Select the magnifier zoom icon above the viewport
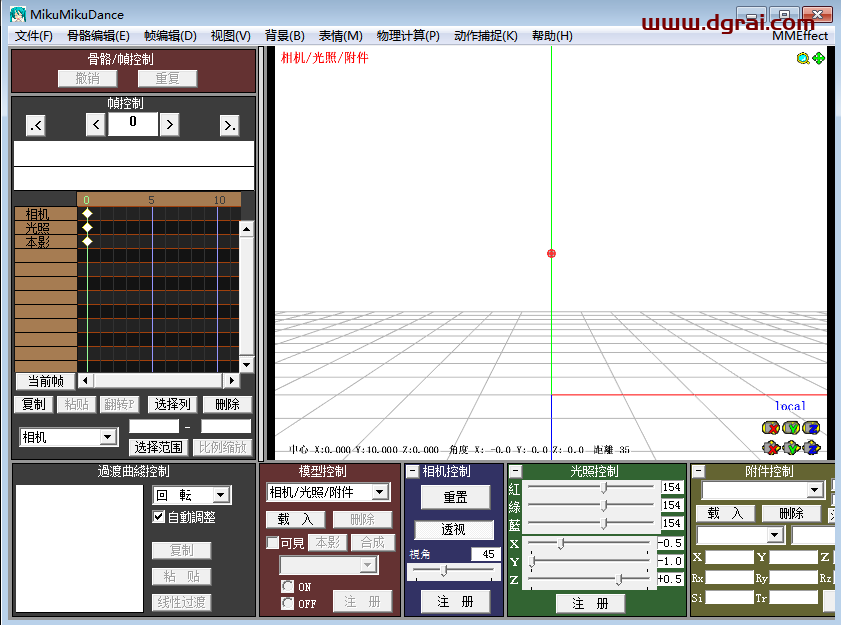The image size is (841, 625). click(804, 59)
